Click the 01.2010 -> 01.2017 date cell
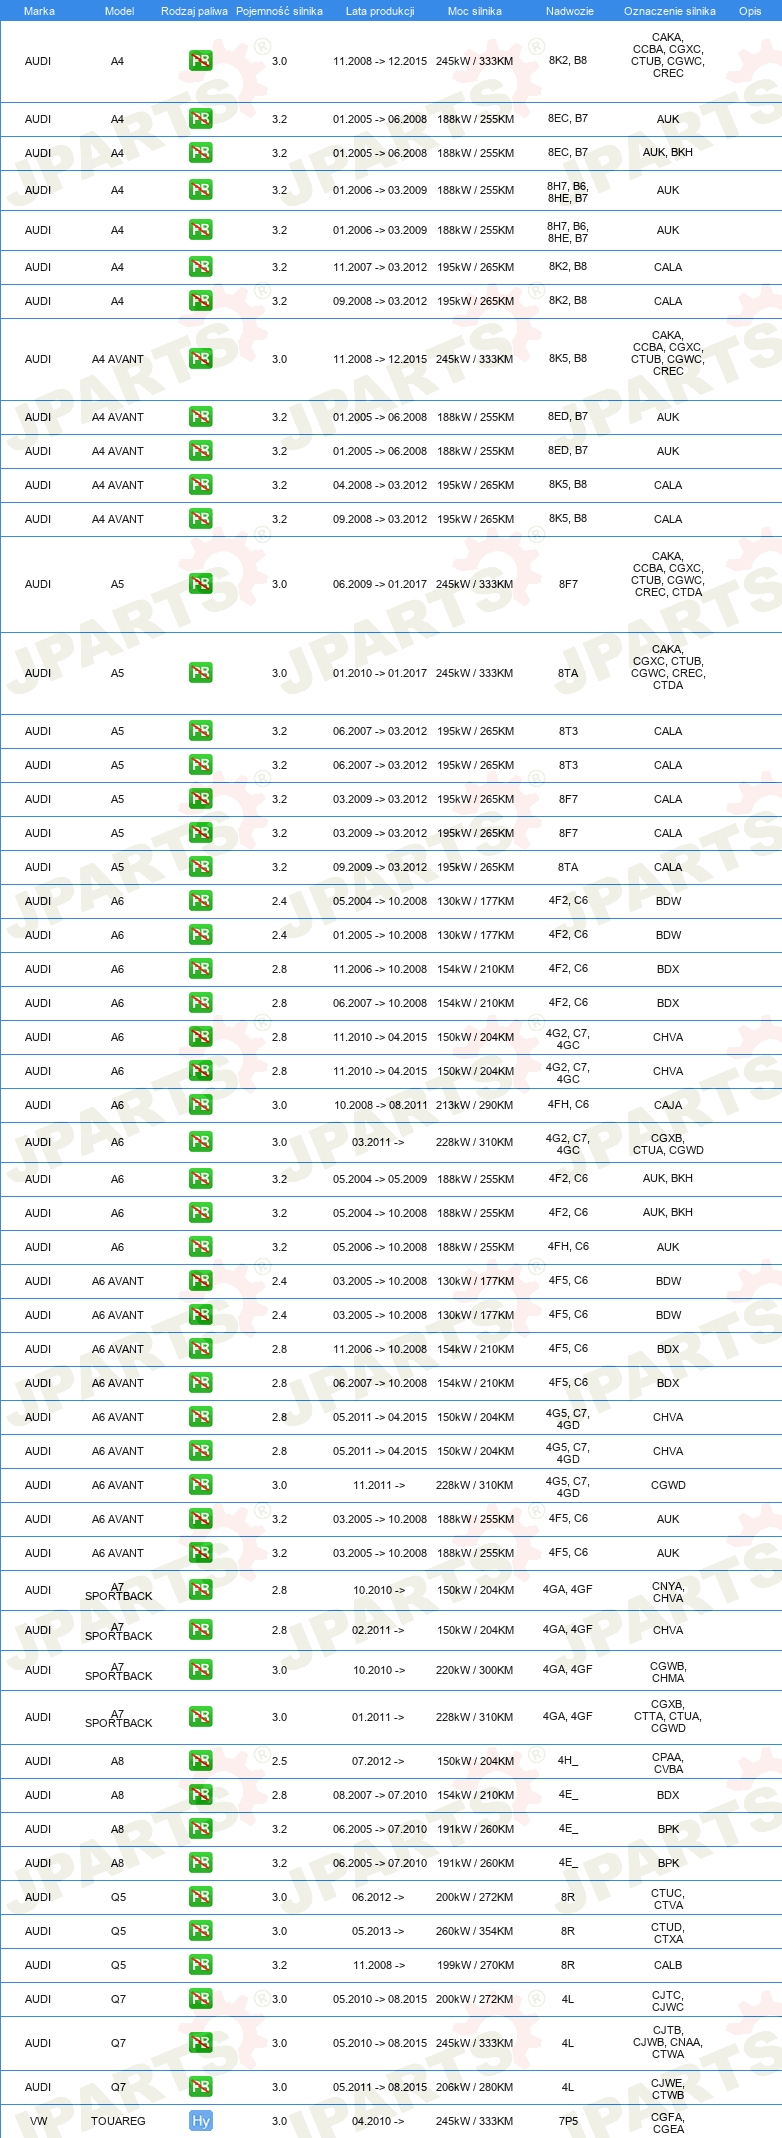This screenshot has width=782, height=2138. pos(380,673)
